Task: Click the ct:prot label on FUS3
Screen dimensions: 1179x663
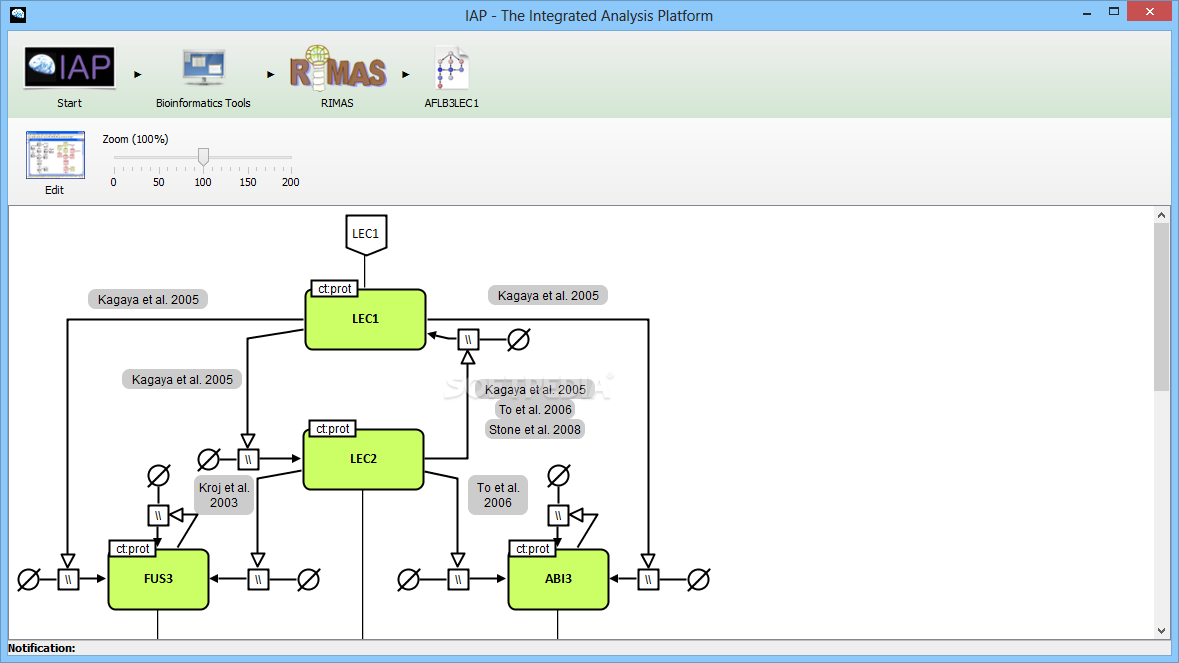Action: click(x=132, y=549)
